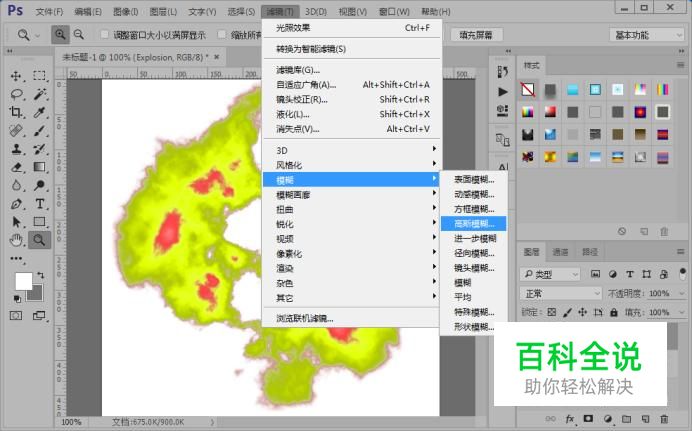Toggle lock image pixels brush icon
This screenshot has width=692, height=431.
pyautogui.click(x=568, y=312)
